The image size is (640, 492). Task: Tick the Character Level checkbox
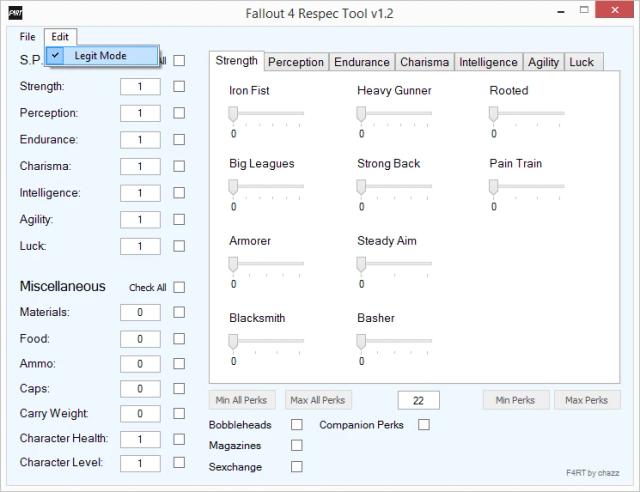179,462
